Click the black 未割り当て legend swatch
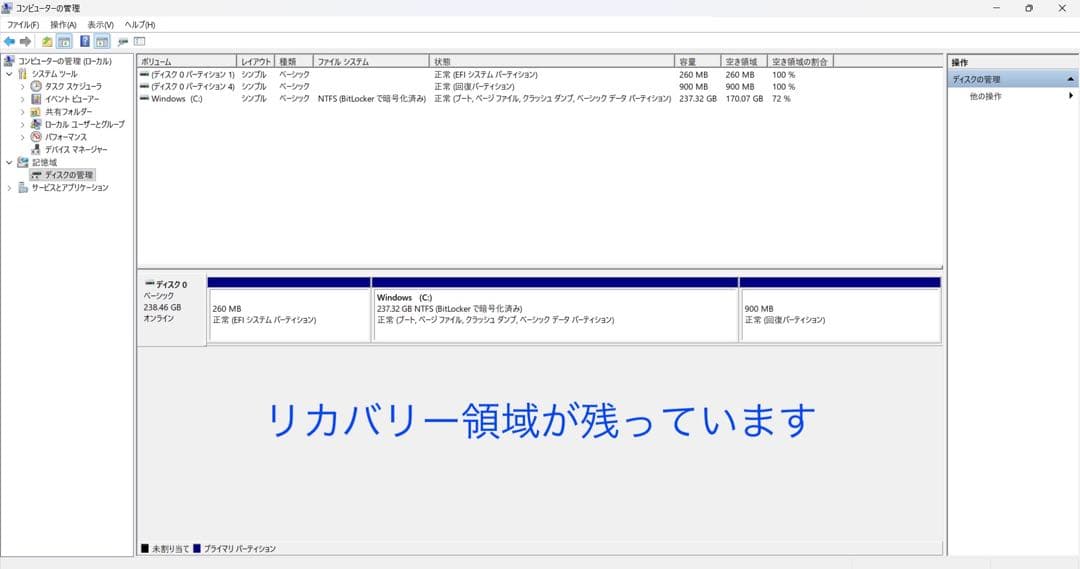 [x=145, y=548]
